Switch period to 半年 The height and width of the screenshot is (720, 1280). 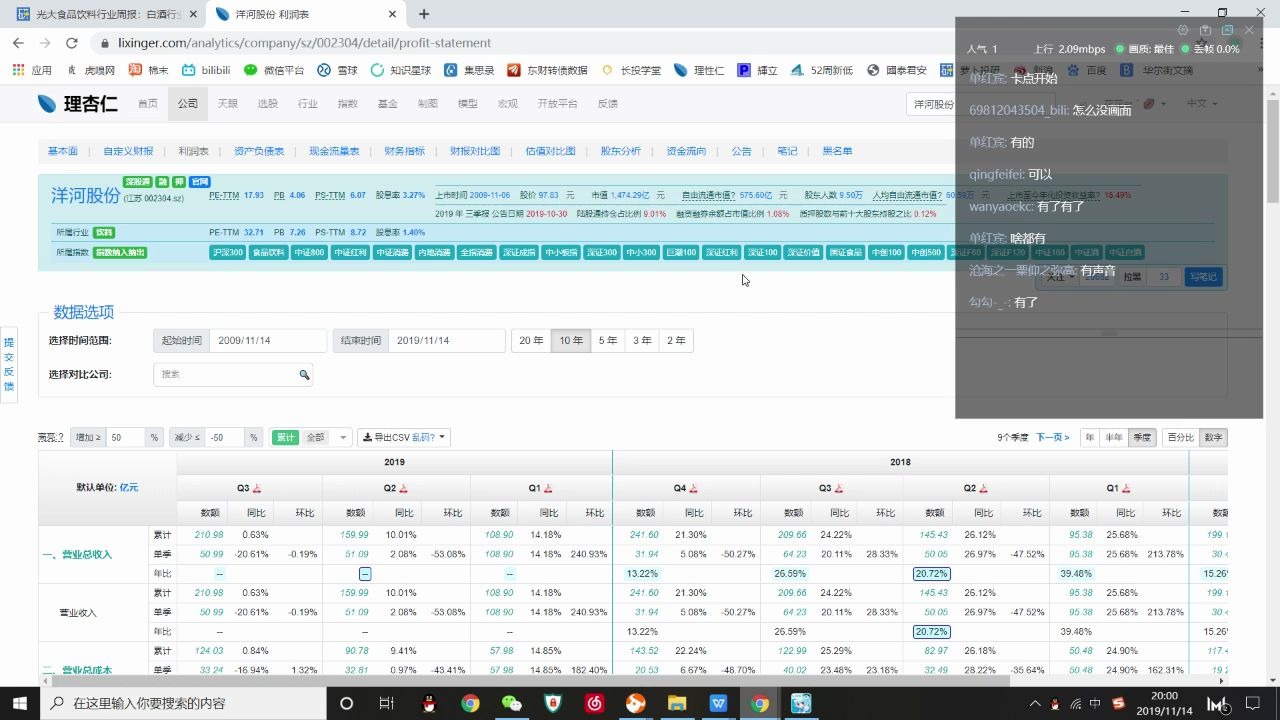click(x=1113, y=437)
